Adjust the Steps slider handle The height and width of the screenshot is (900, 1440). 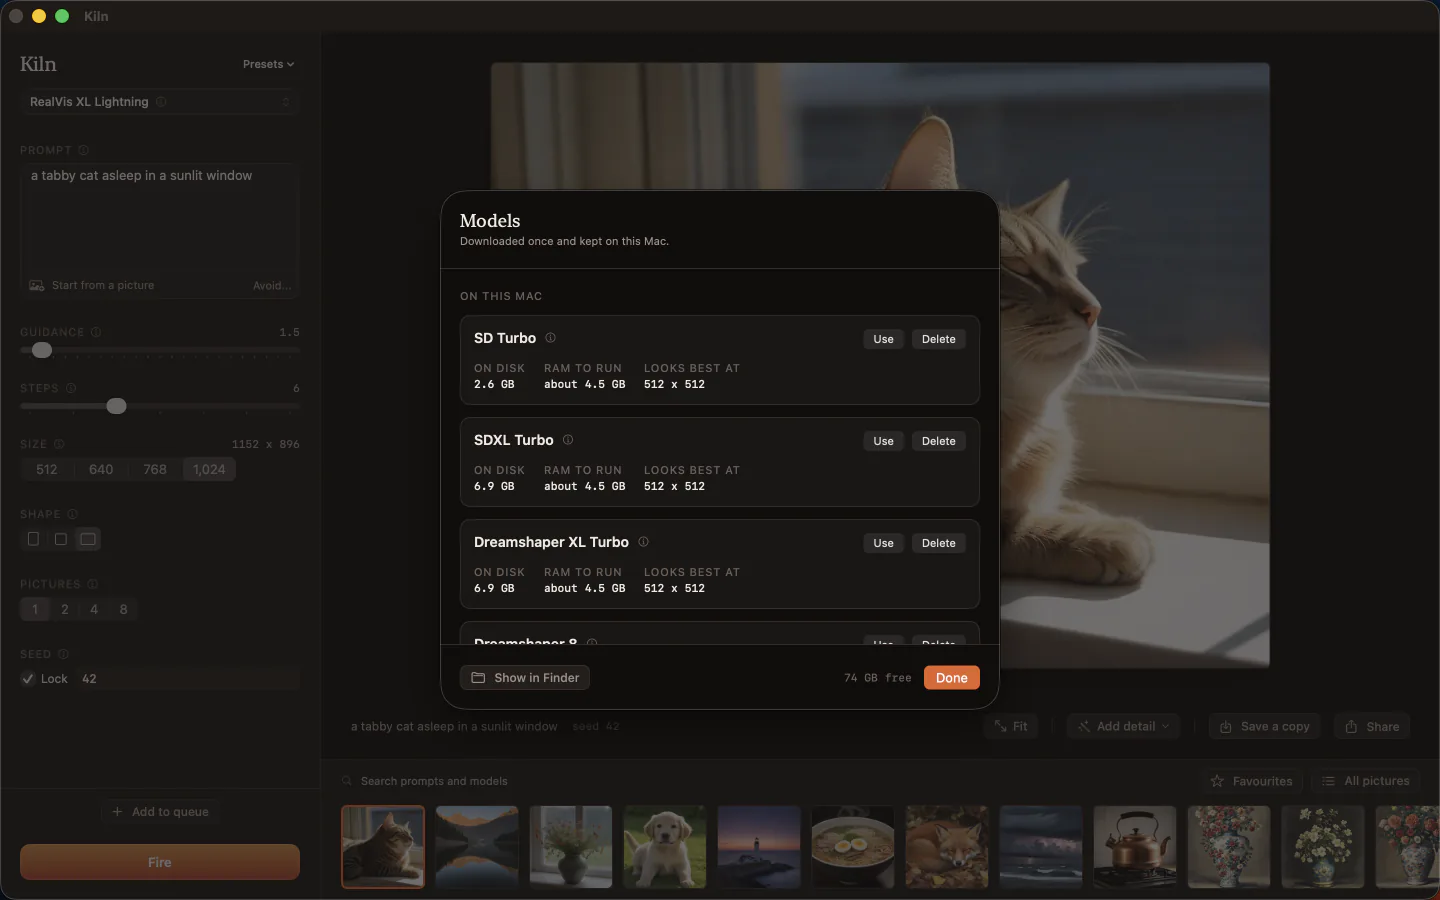116,406
